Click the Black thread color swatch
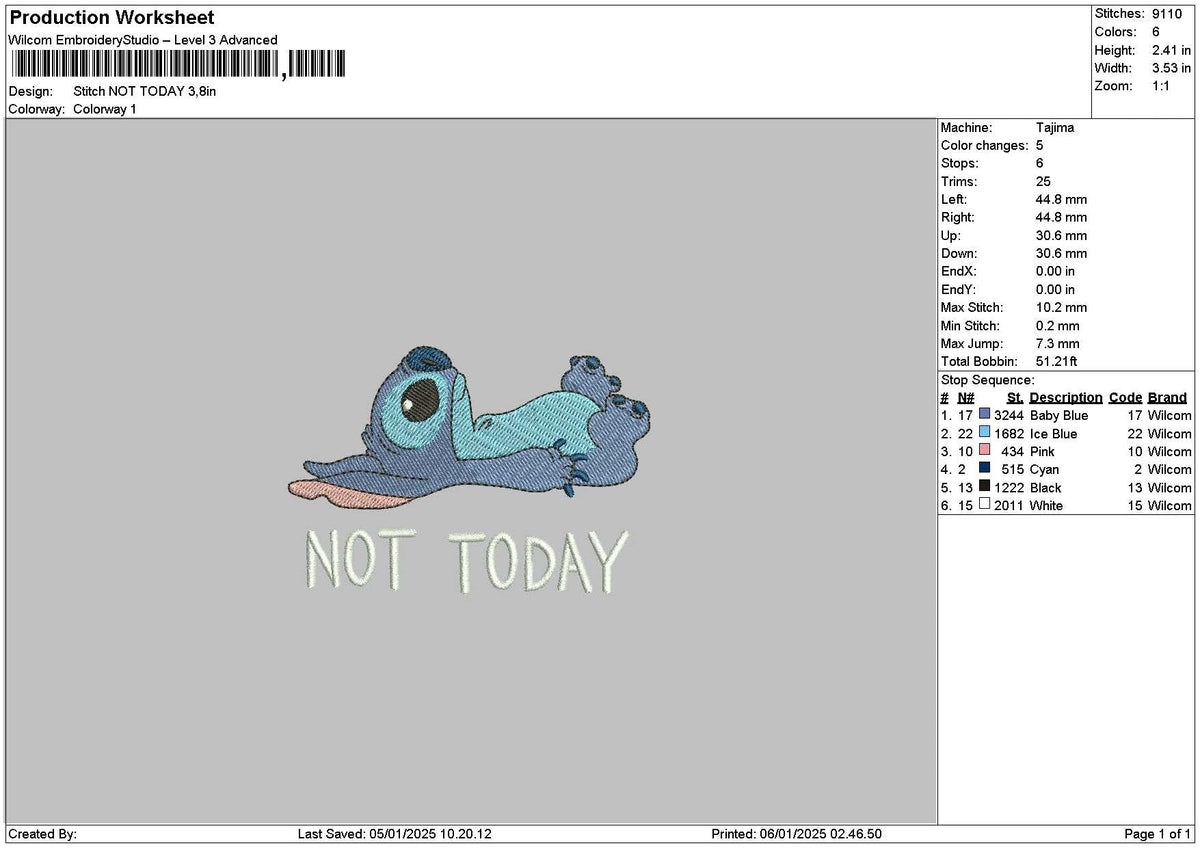Screen dimensions: 1200x848 coord(985,487)
